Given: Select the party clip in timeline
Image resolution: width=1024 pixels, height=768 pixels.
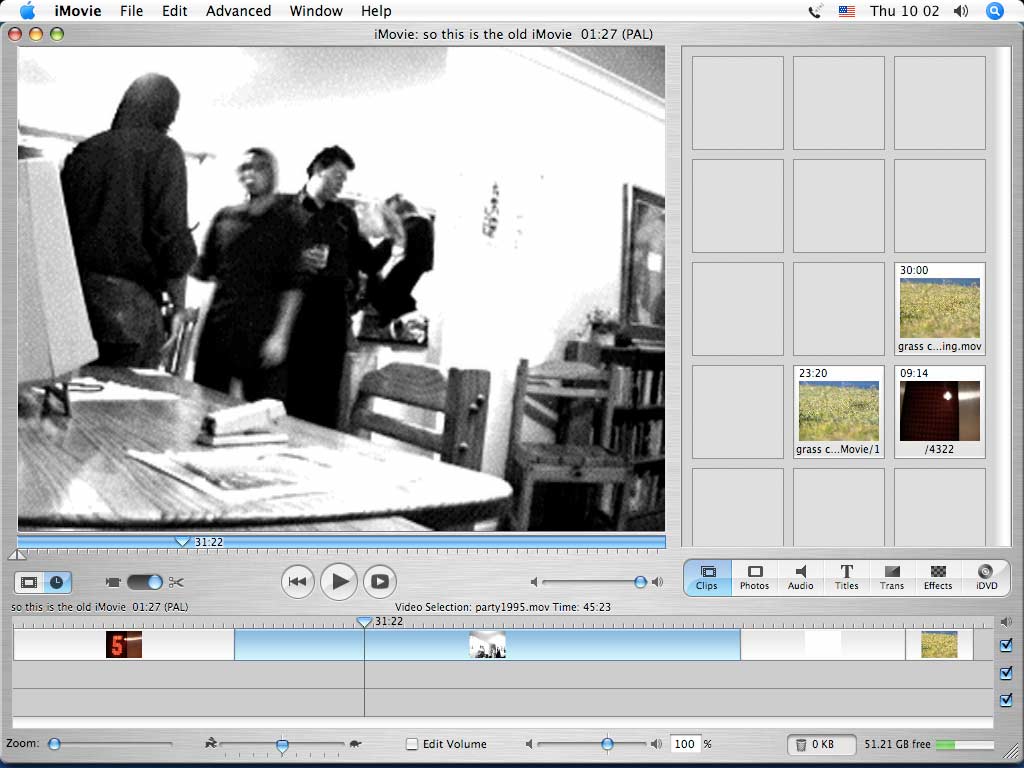Looking at the screenshot, I should click(487, 645).
